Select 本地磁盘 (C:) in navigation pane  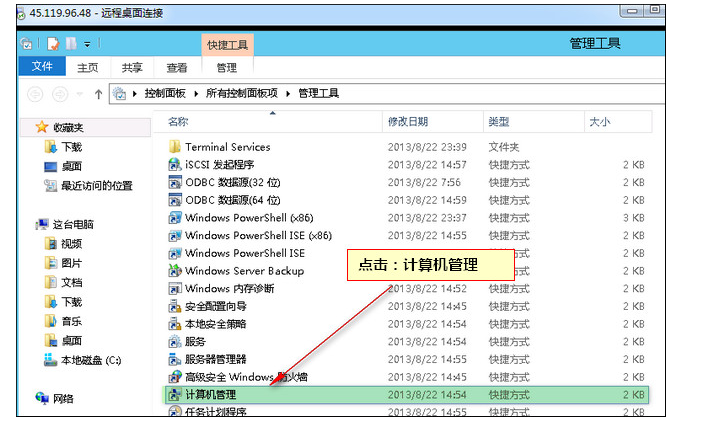tap(90, 360)
